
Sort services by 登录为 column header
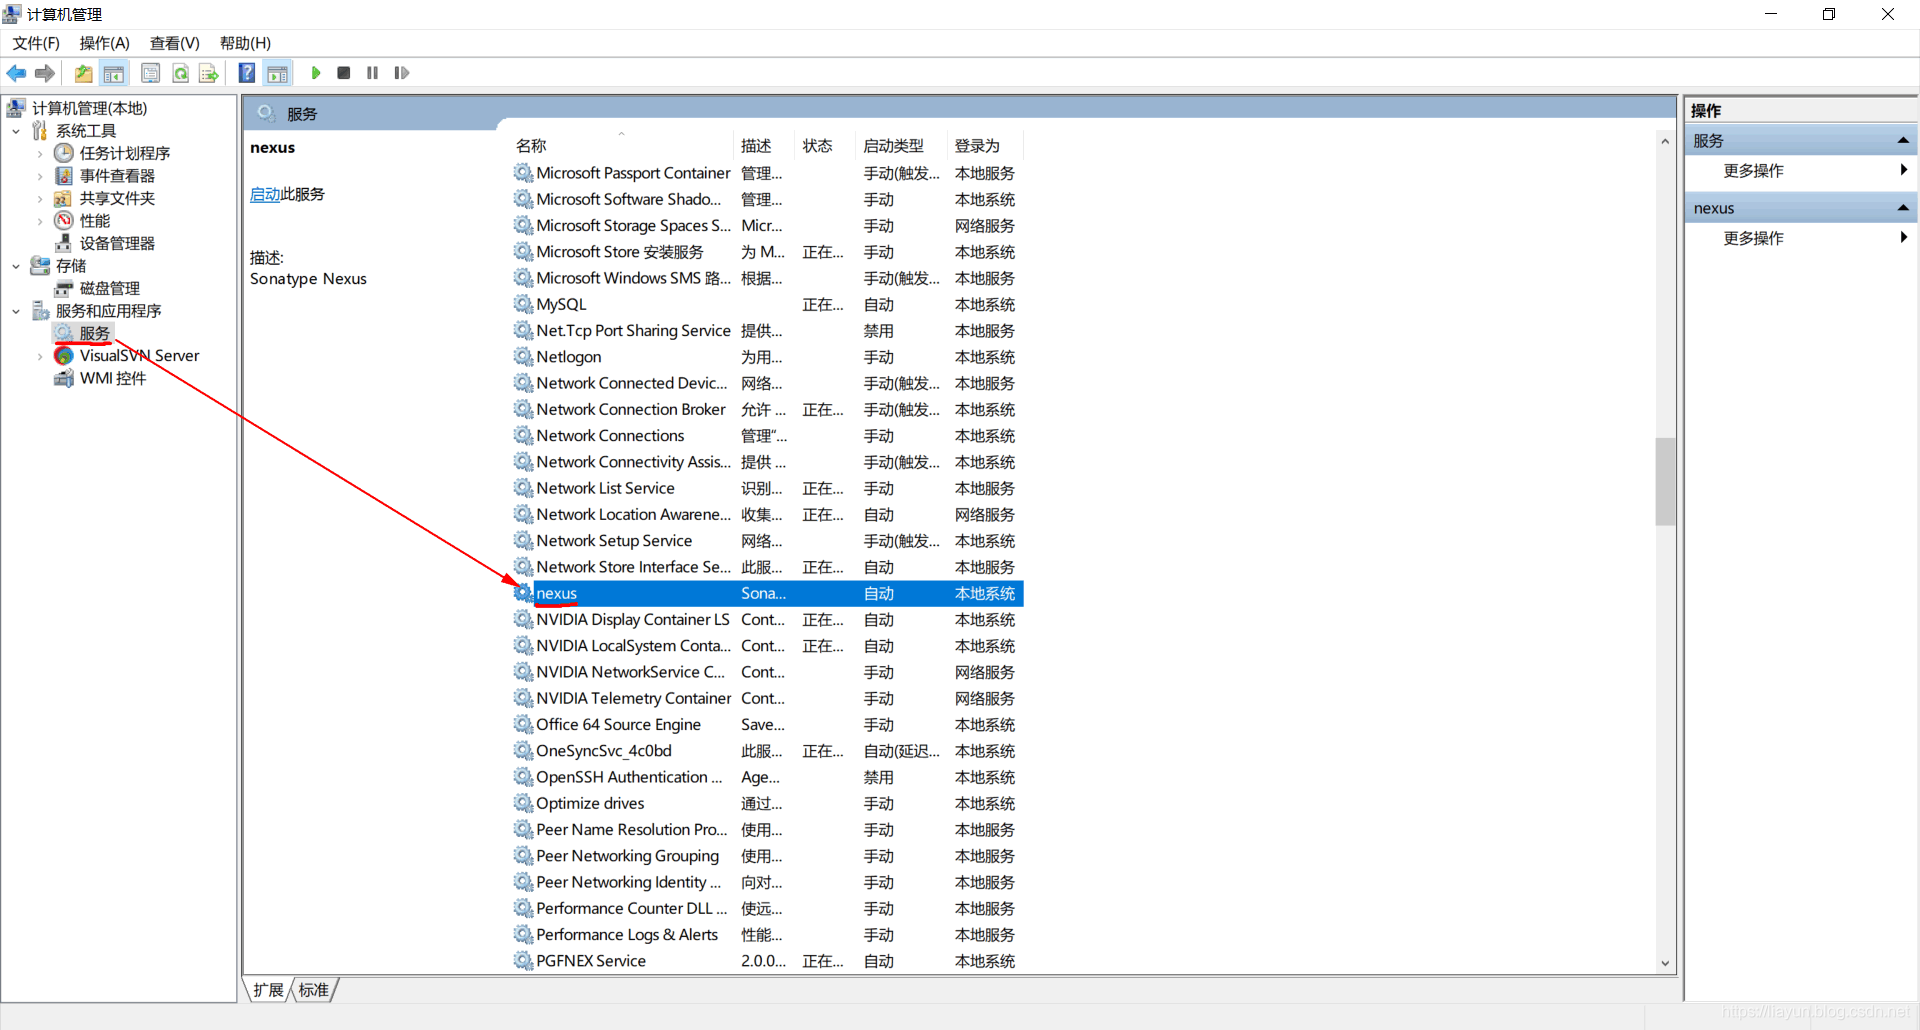[985, 146]
